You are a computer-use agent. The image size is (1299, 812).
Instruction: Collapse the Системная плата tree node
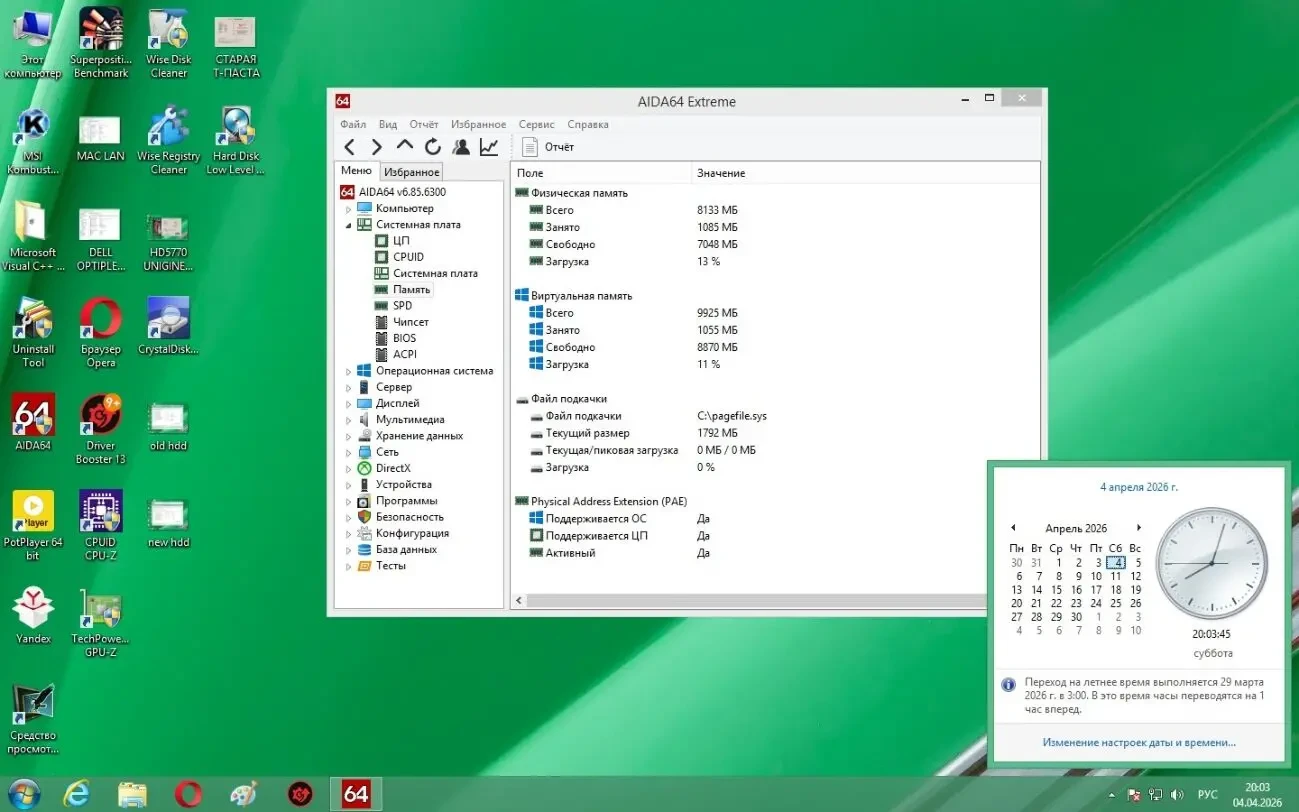coord(349,225)
